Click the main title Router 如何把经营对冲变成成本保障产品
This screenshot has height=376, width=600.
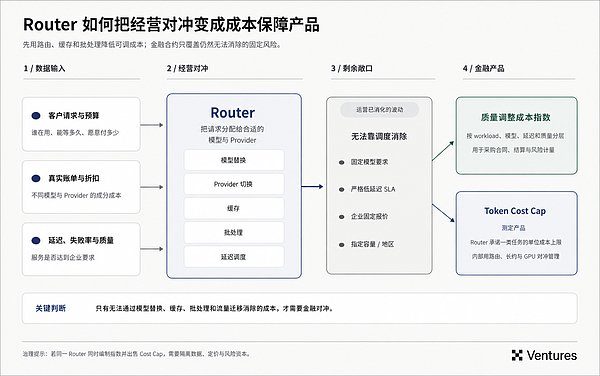(171, 24)
